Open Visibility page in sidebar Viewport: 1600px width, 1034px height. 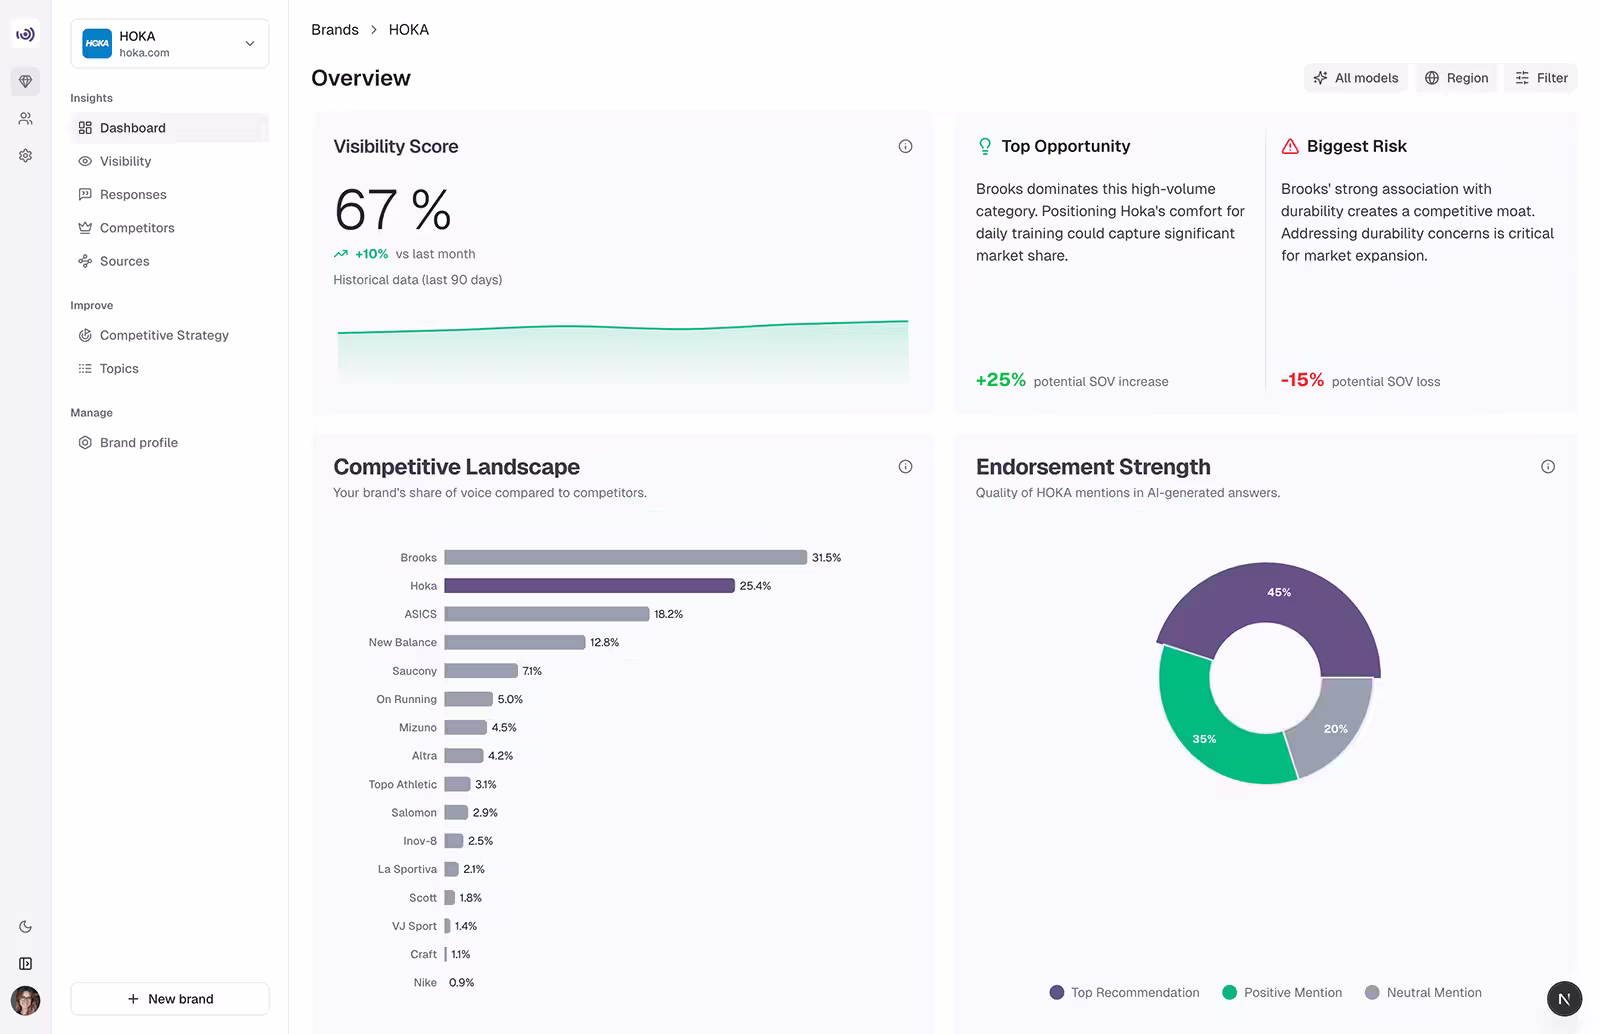[170, 161]
